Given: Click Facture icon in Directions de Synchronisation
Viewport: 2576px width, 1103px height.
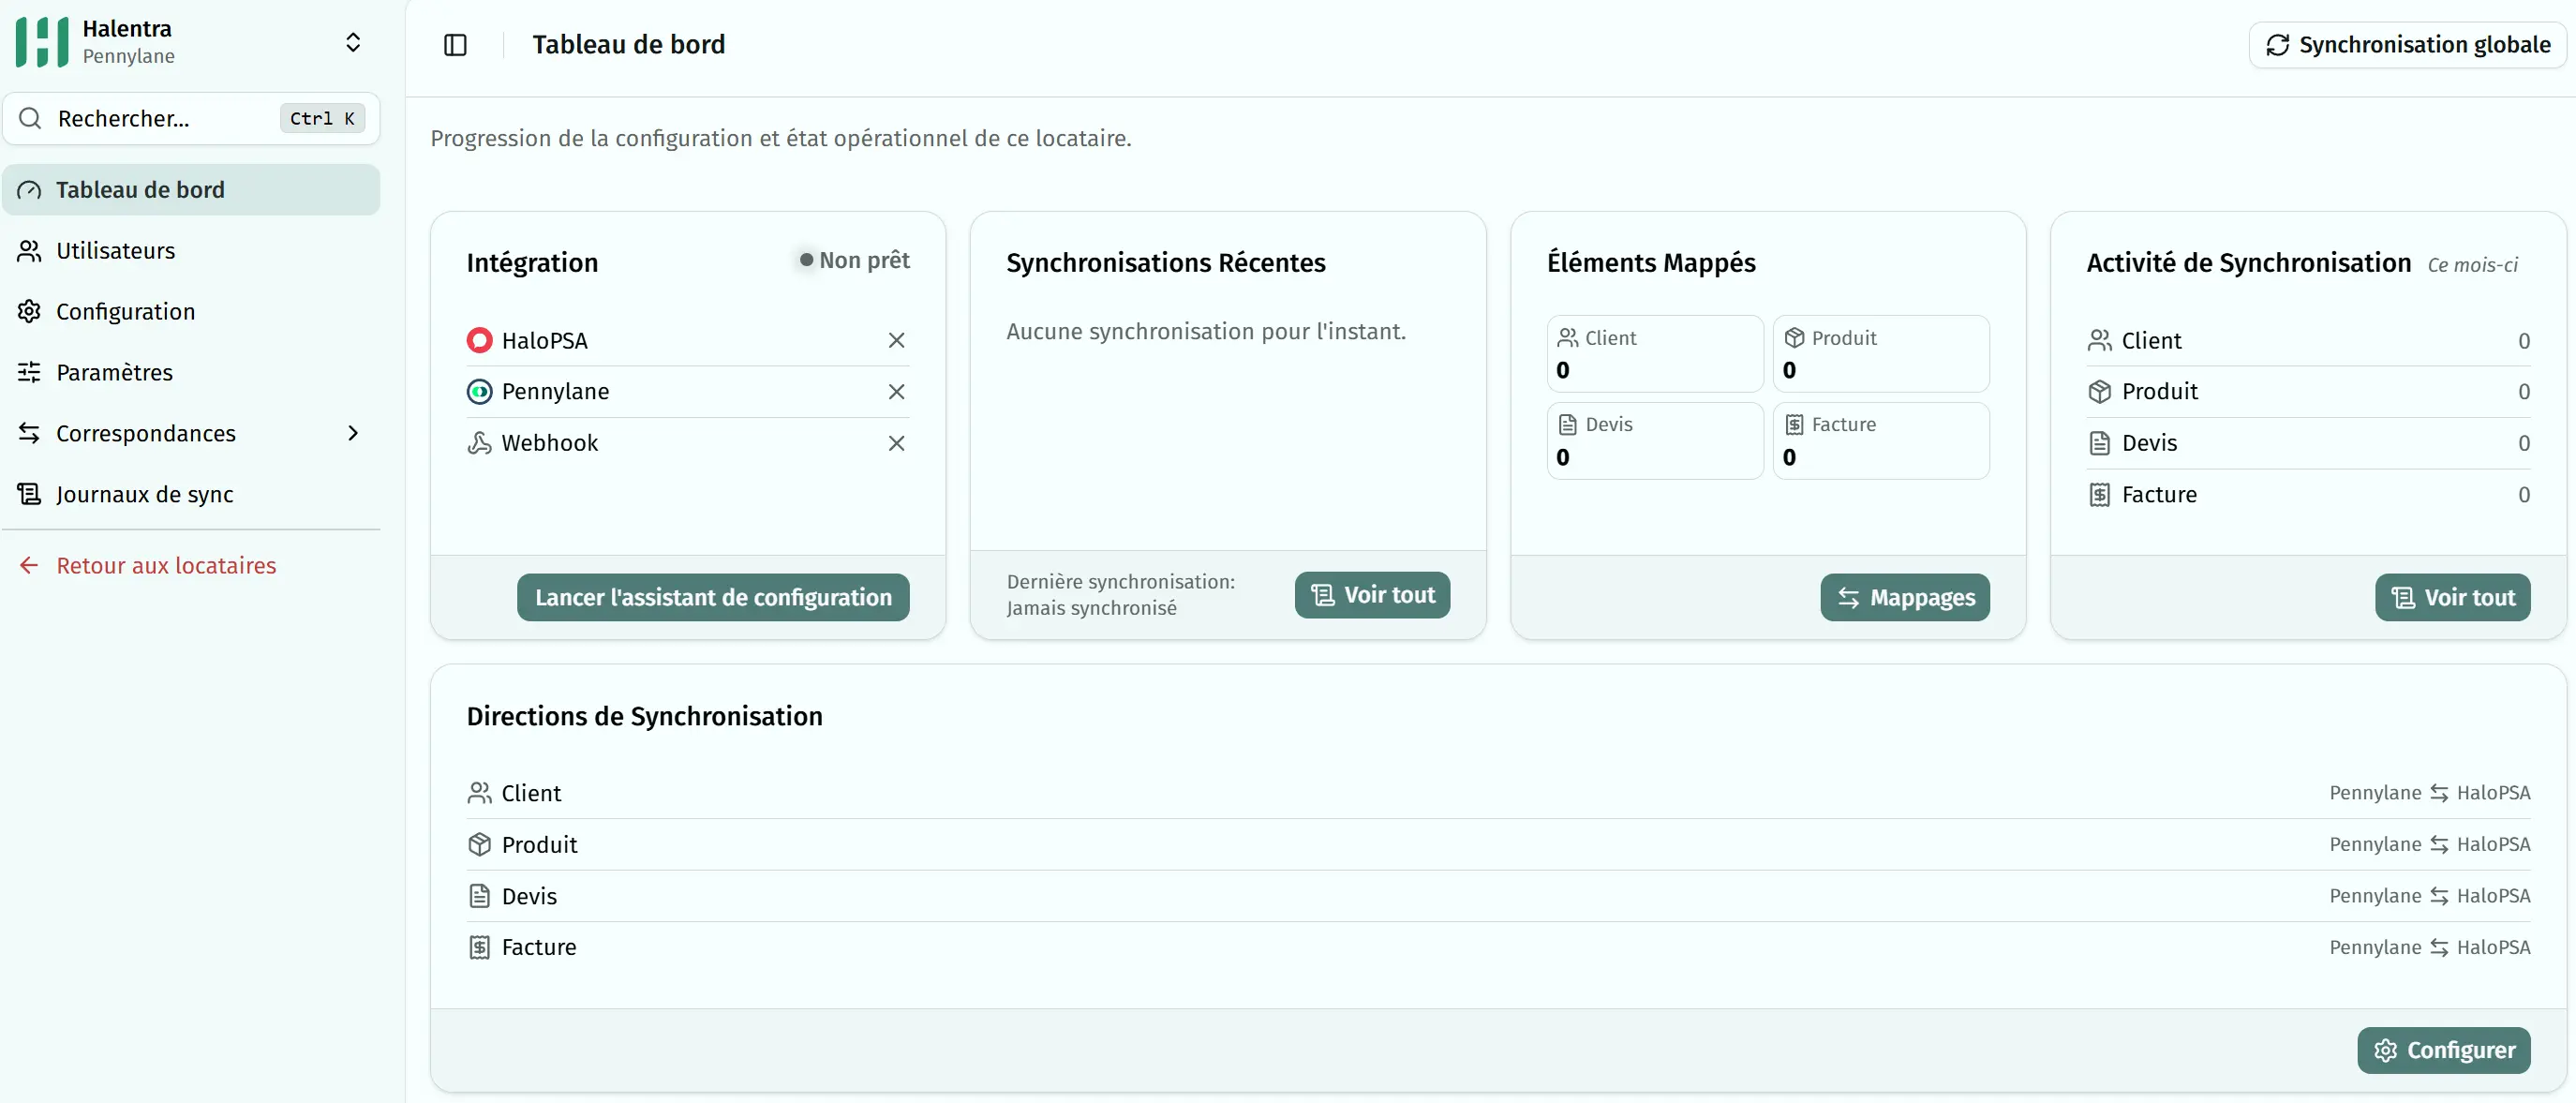Looking at the screenshot, I should (480, 947).
